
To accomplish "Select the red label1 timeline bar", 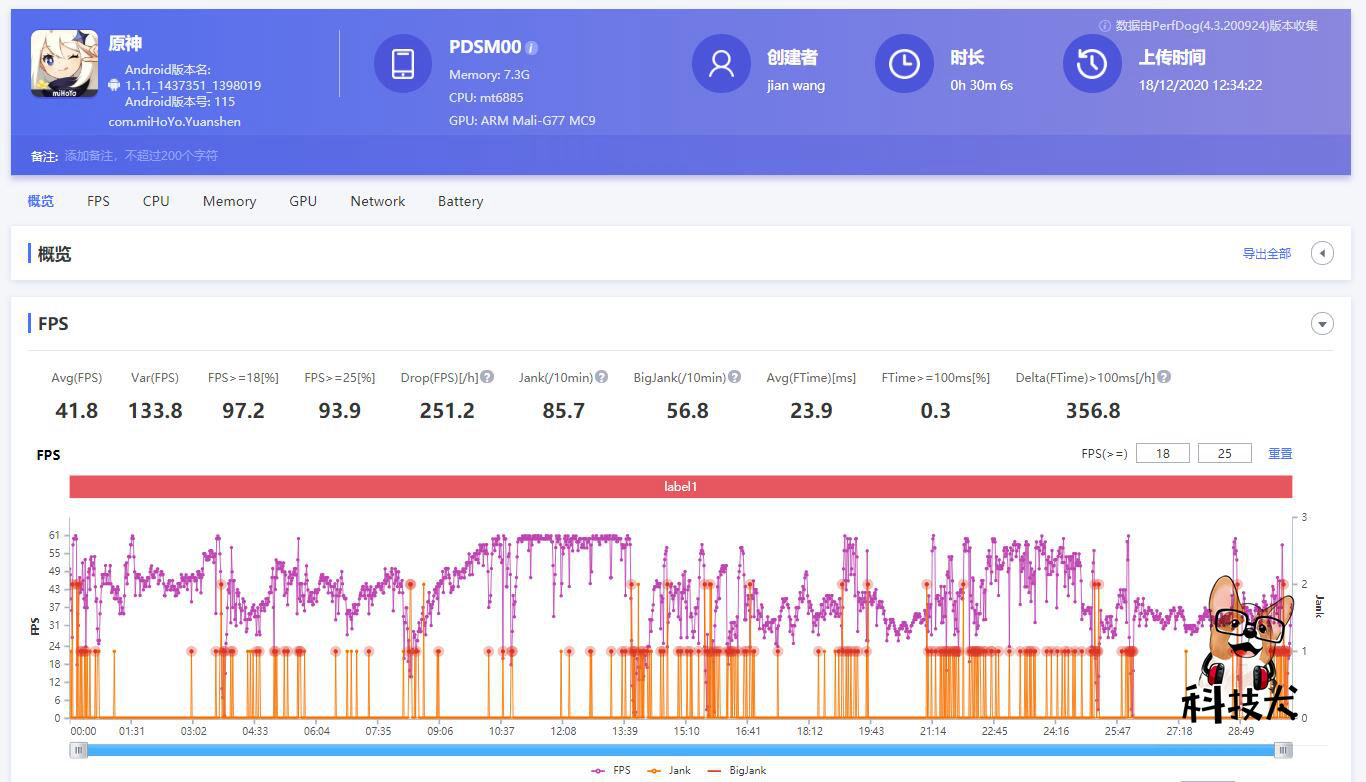I will 681,487.
